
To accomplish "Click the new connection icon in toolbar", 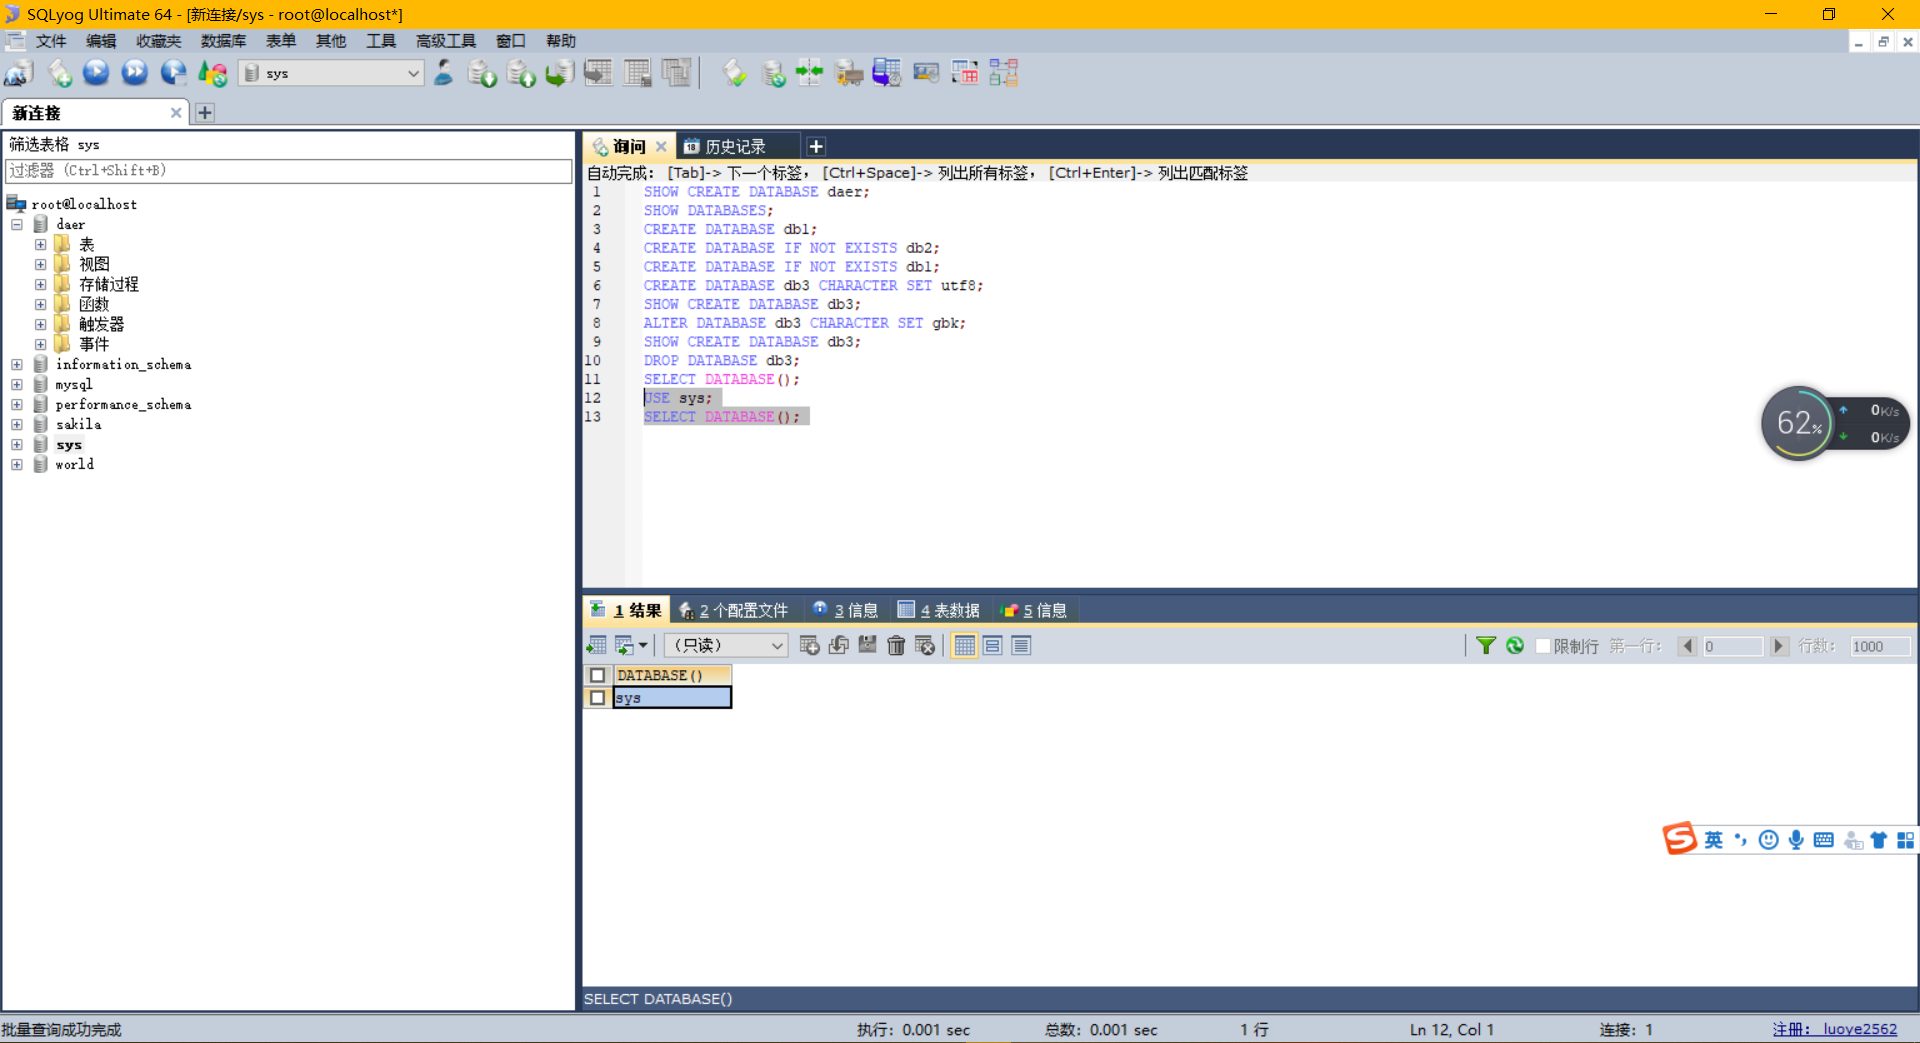I will click(19, 73).
